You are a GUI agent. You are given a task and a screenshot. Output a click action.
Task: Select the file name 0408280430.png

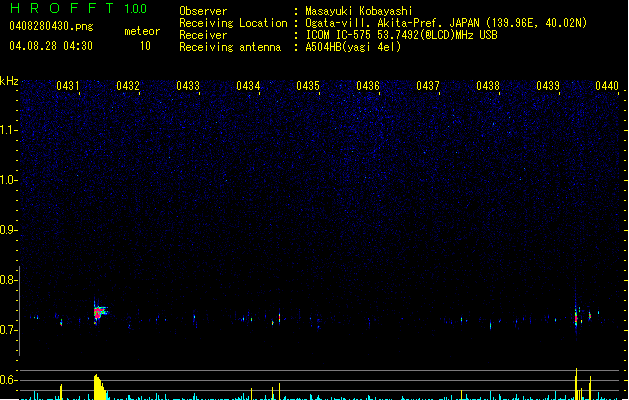(x=51, y=26)
